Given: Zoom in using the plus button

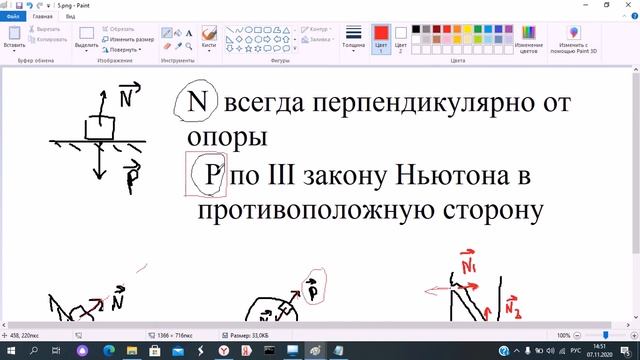Looking at the screenshot, I should coord(634,335).
